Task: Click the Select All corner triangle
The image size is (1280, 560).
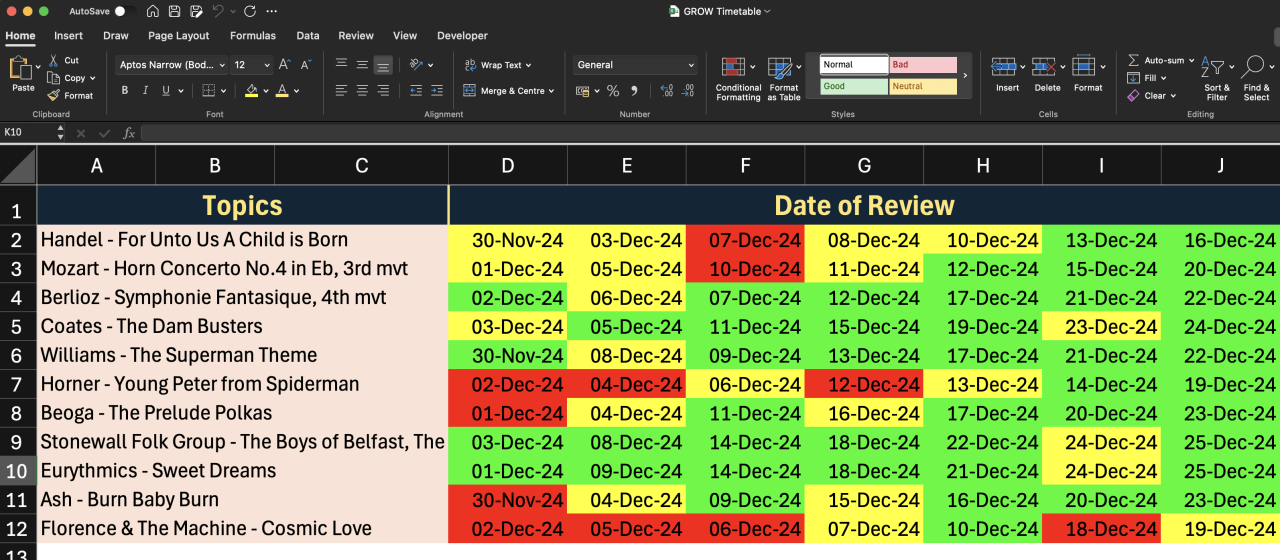Action: 19,166
